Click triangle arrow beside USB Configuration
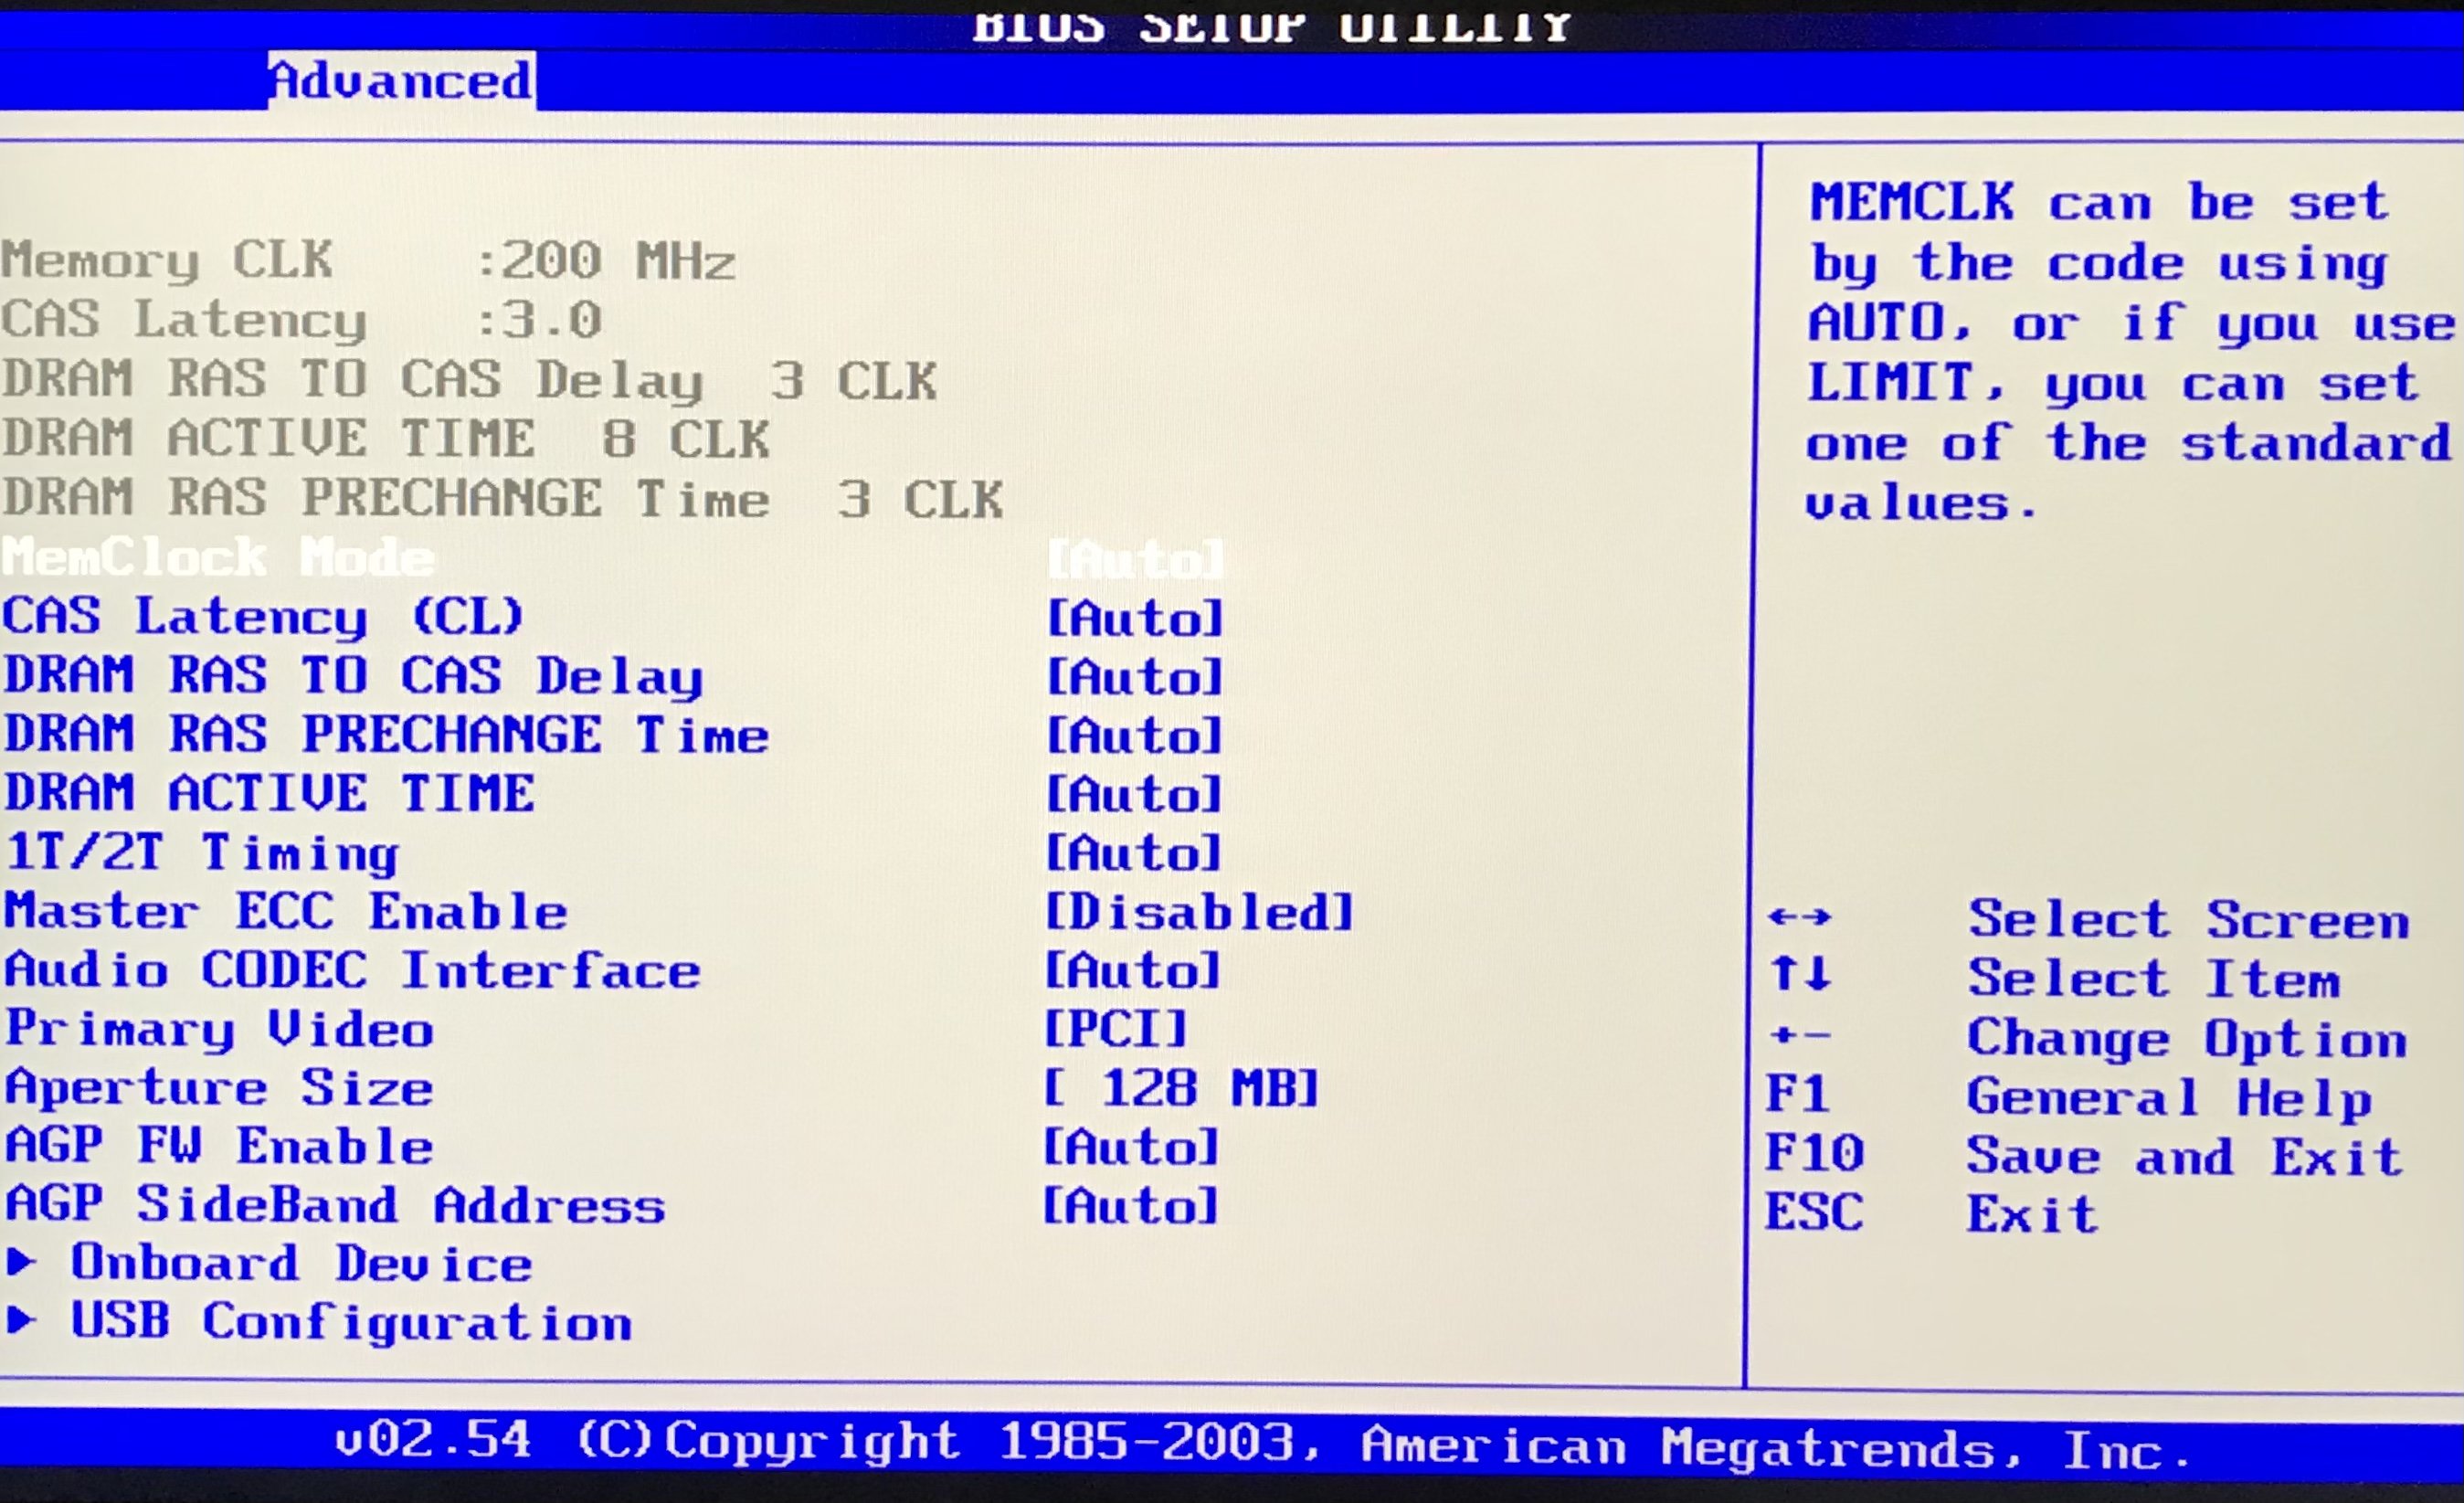The width and height of the screenshot is (2464, 1503). (x=21, y=1320)
